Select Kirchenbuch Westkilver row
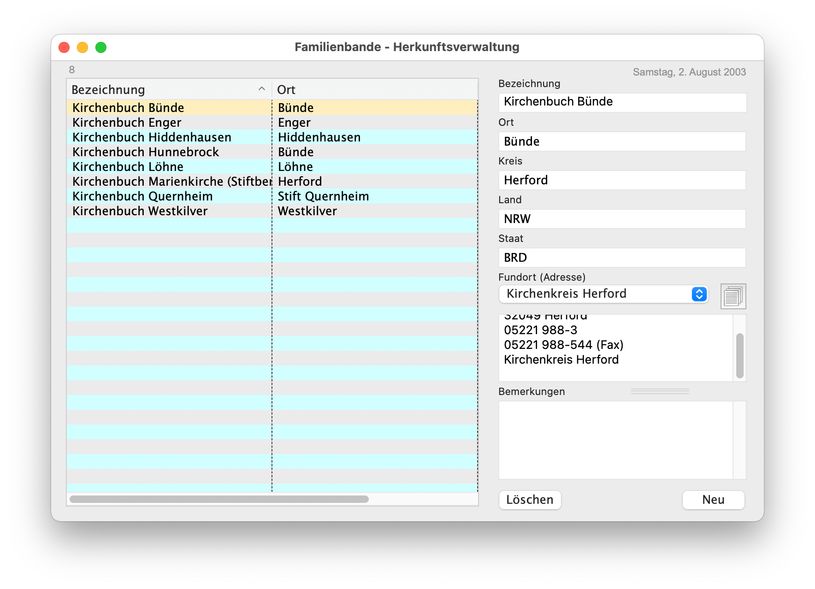The height and width of the screenshot is (589, 815). [x=168, y=211]
